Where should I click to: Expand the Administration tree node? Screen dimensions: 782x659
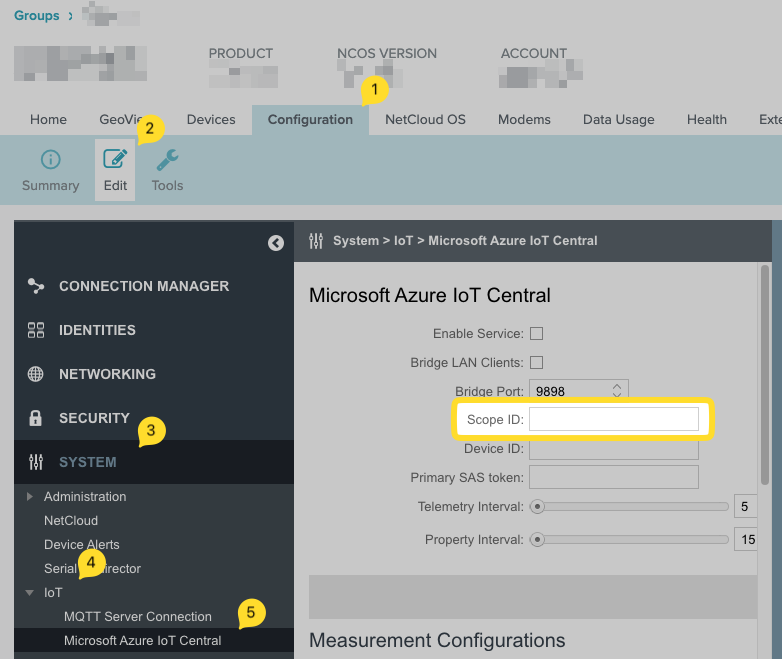coord(30,496)
